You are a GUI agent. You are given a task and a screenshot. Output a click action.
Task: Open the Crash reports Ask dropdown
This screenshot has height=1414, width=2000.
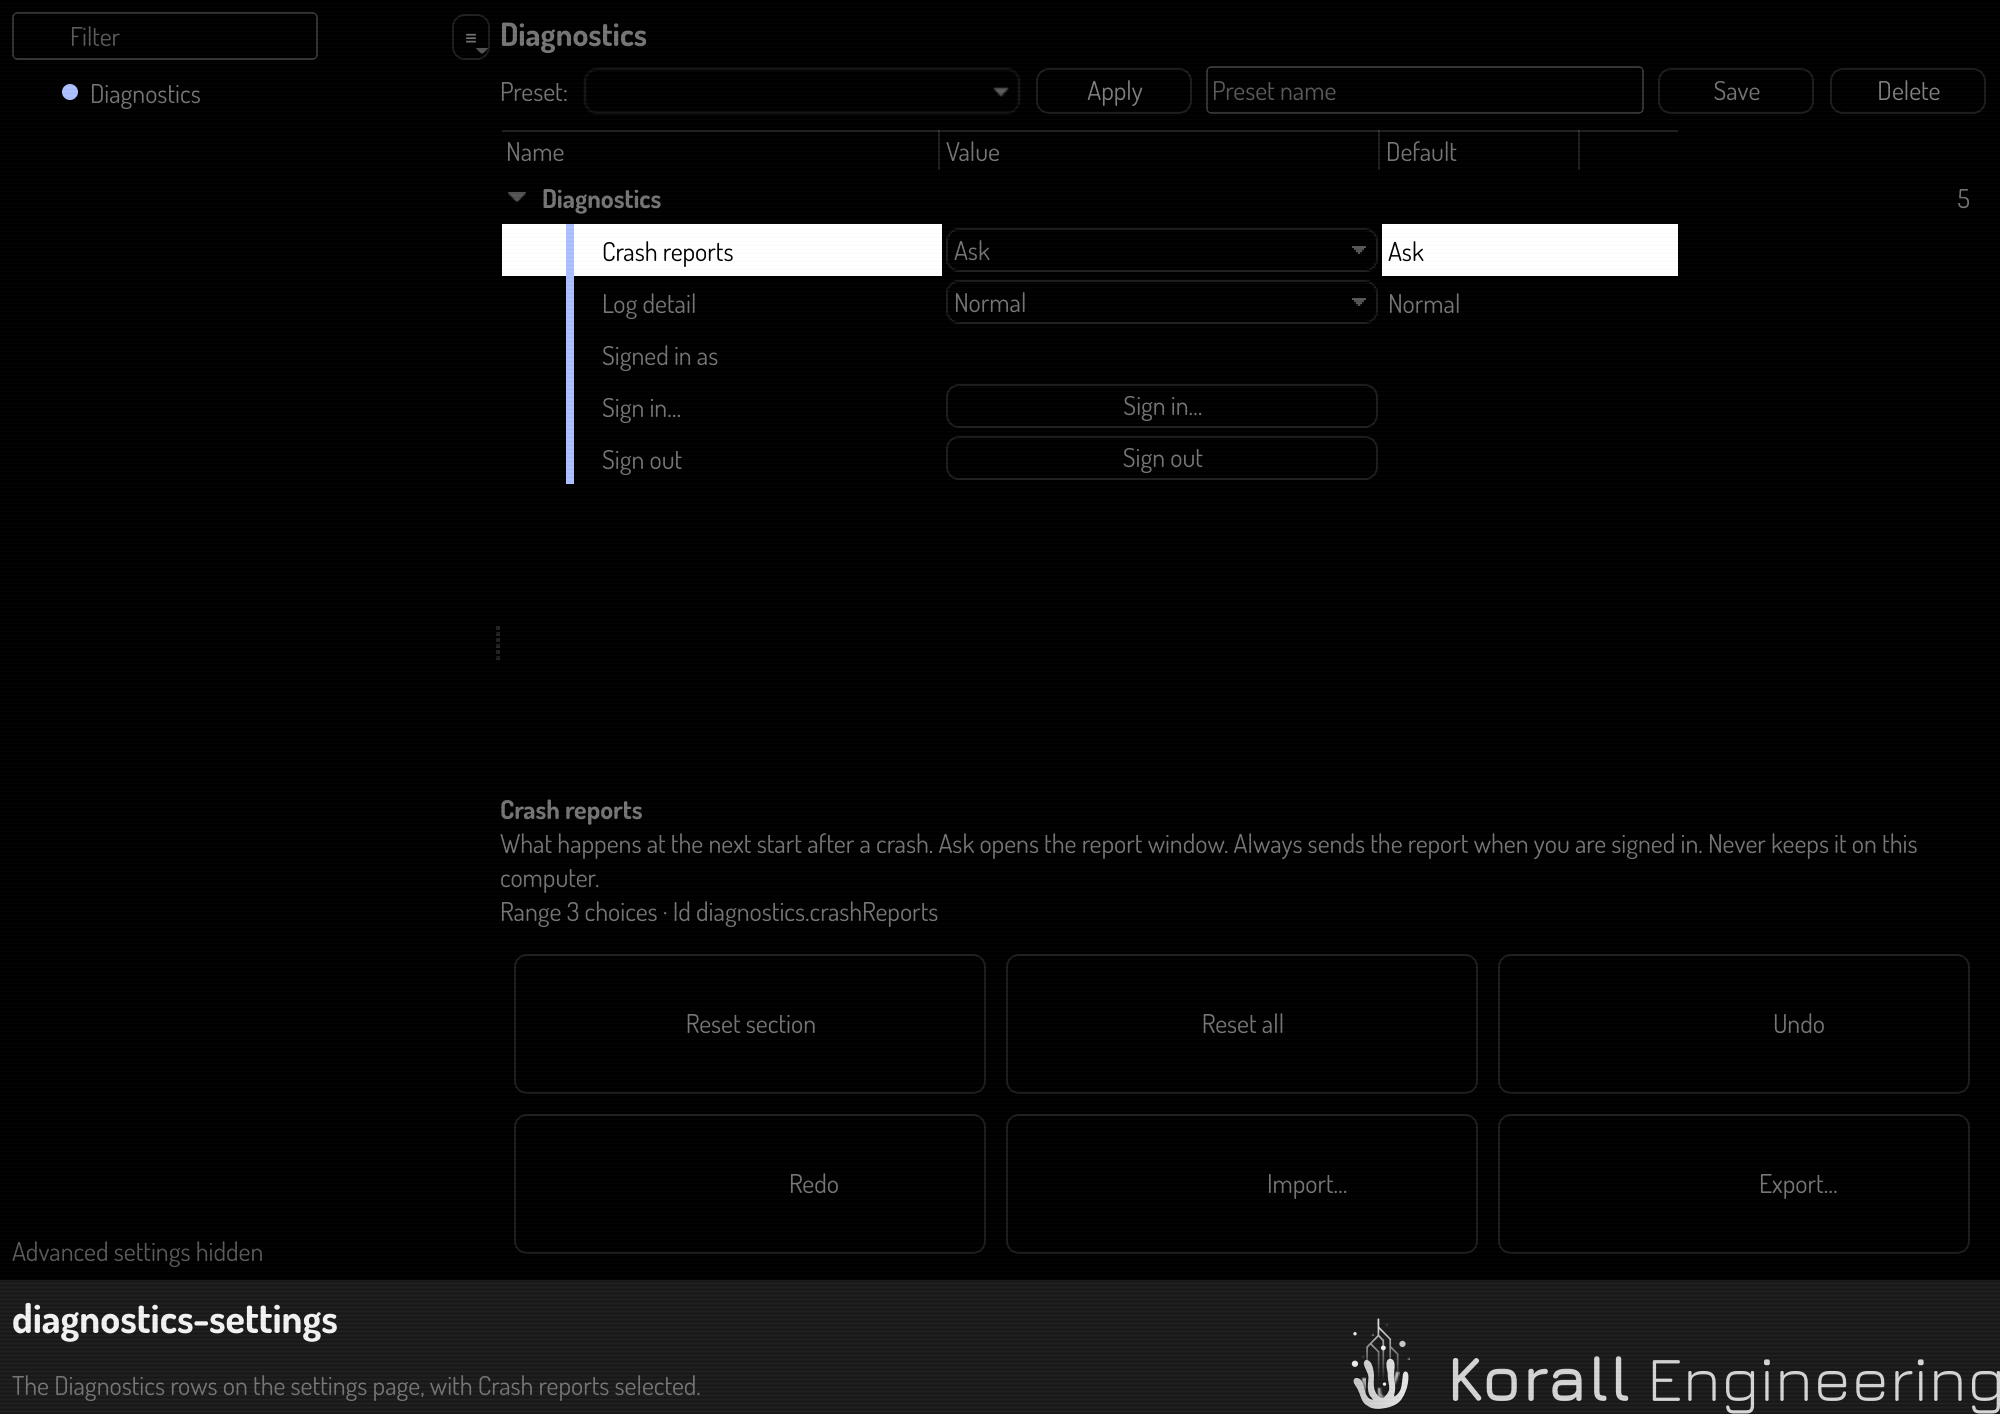click(1161, 251)
